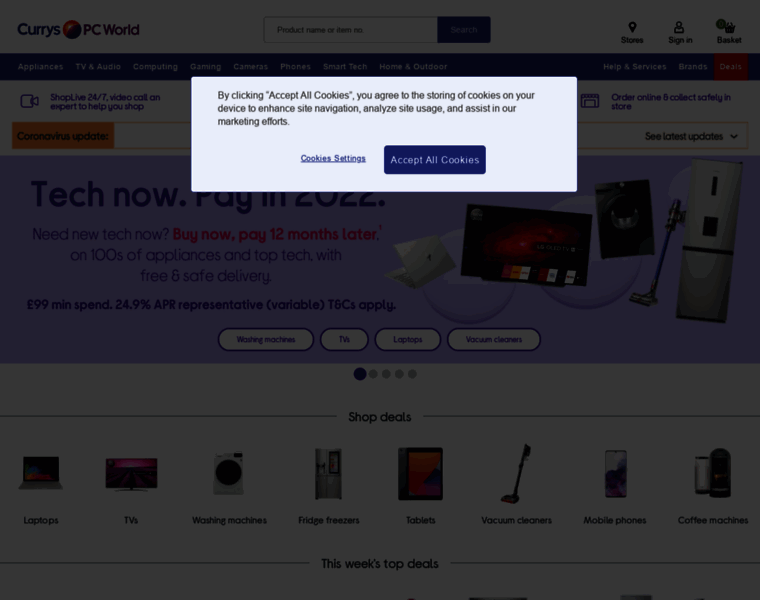Select the first carousel dot
This screenshot has width=760, height=600.
tap(360, 374)
